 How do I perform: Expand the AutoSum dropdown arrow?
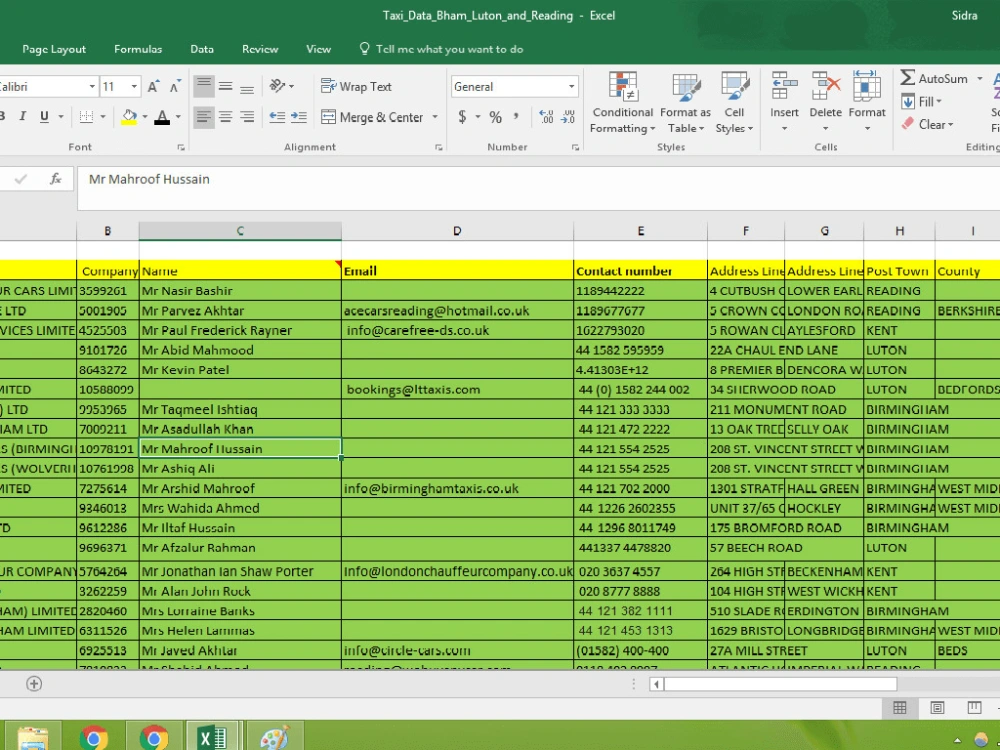point(980,78)
